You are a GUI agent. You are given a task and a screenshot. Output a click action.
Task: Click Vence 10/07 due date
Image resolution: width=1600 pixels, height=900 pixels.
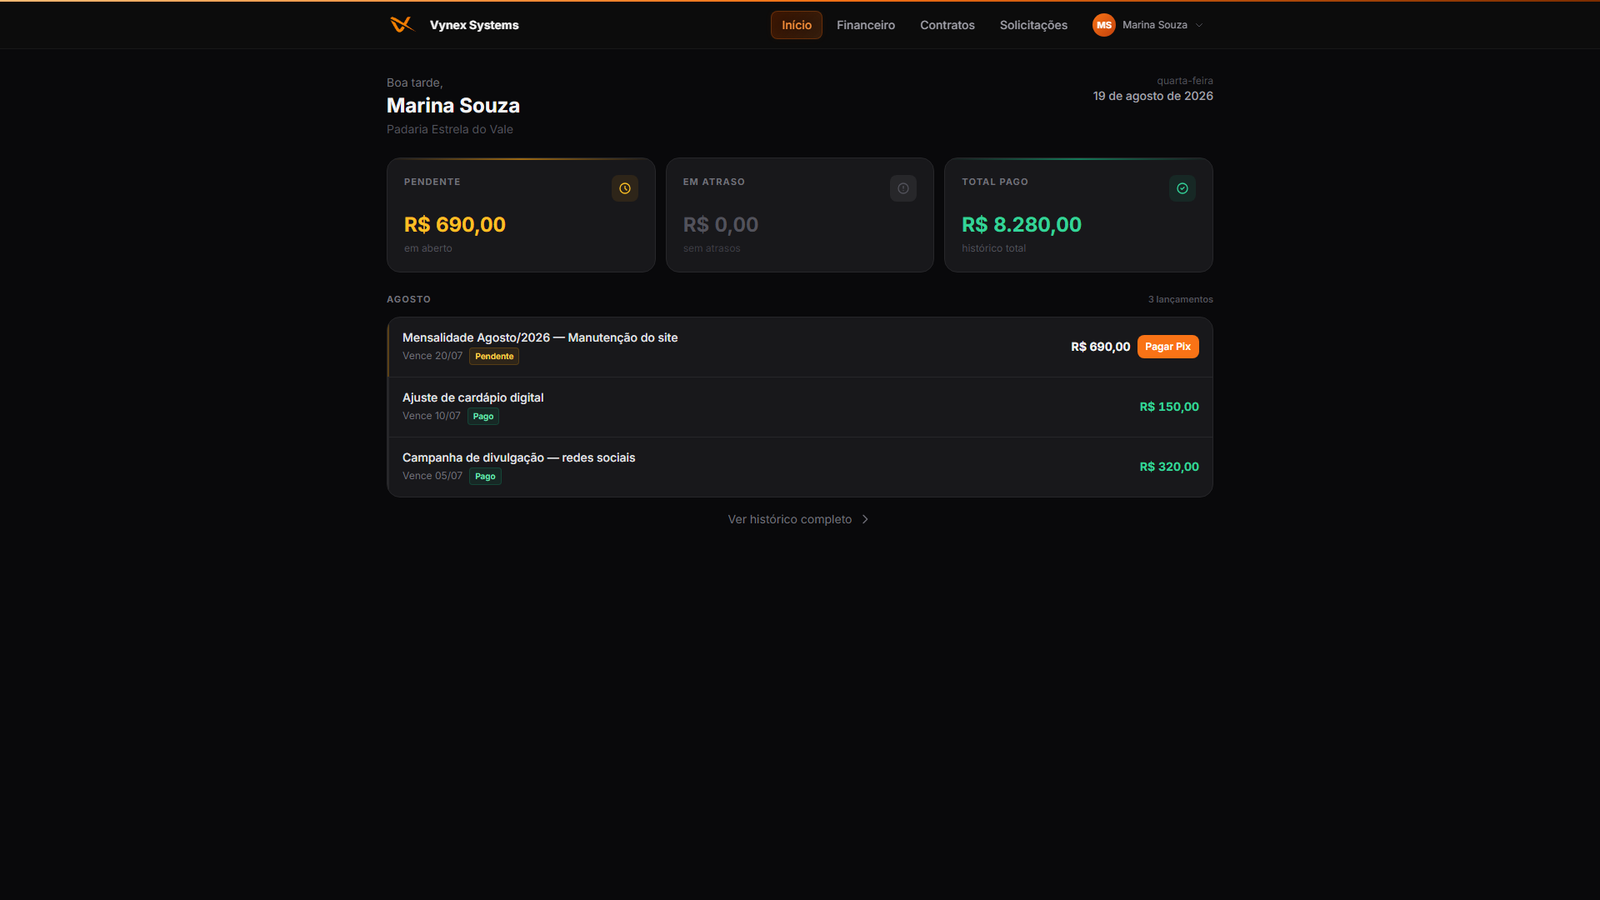(x=432, y=416)
